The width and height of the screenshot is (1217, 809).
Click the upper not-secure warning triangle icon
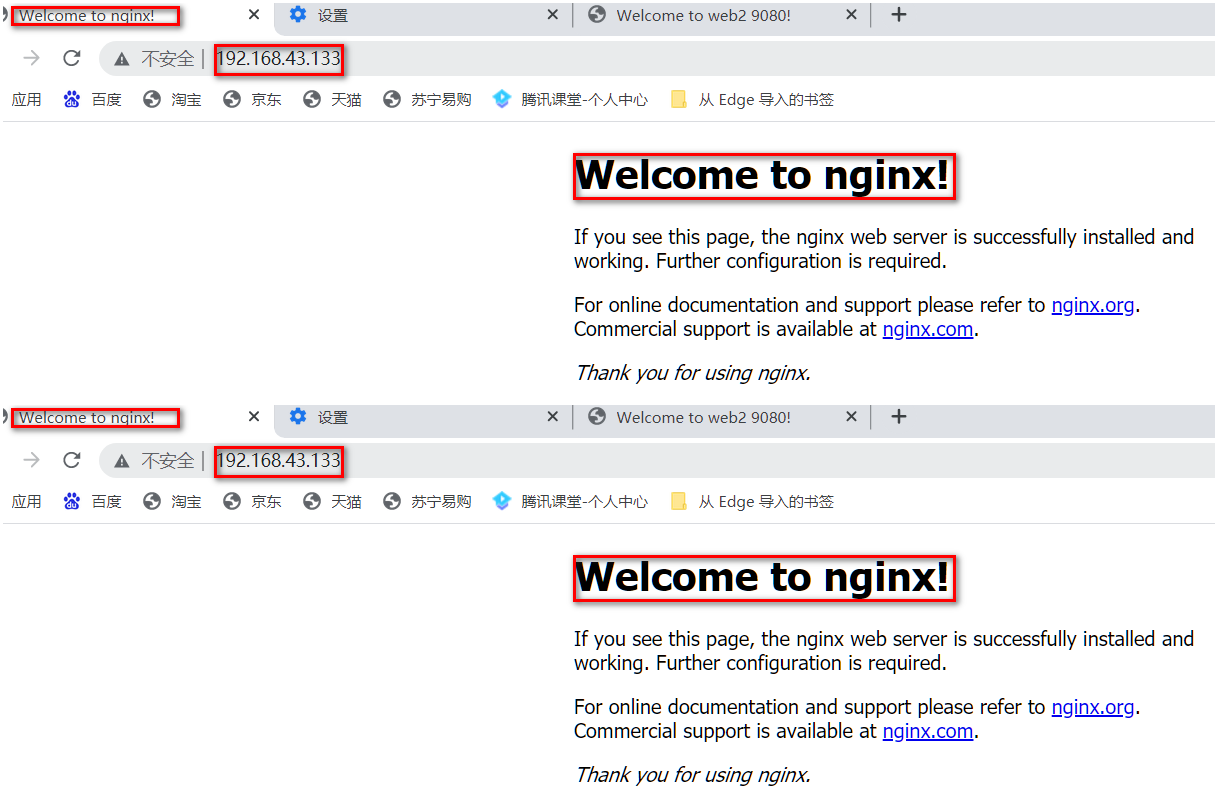[x=122, y=59]
